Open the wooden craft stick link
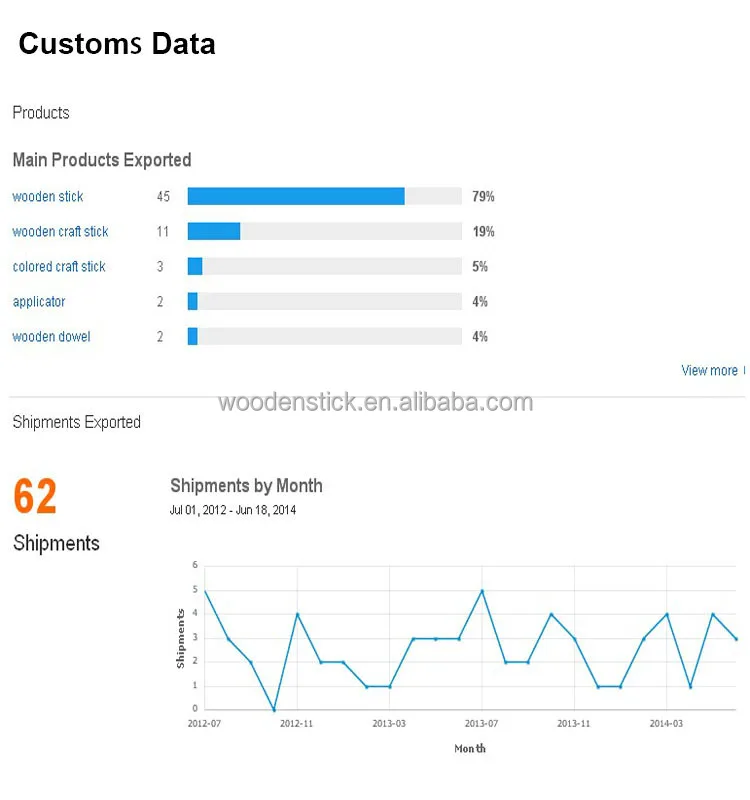 point(60,232)
